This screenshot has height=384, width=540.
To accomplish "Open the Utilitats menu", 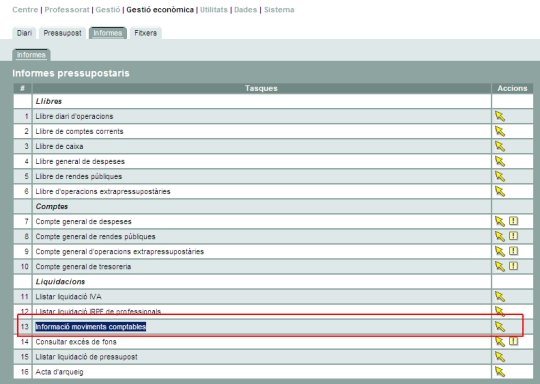I will pyautogui.click(x=214, y=10).
